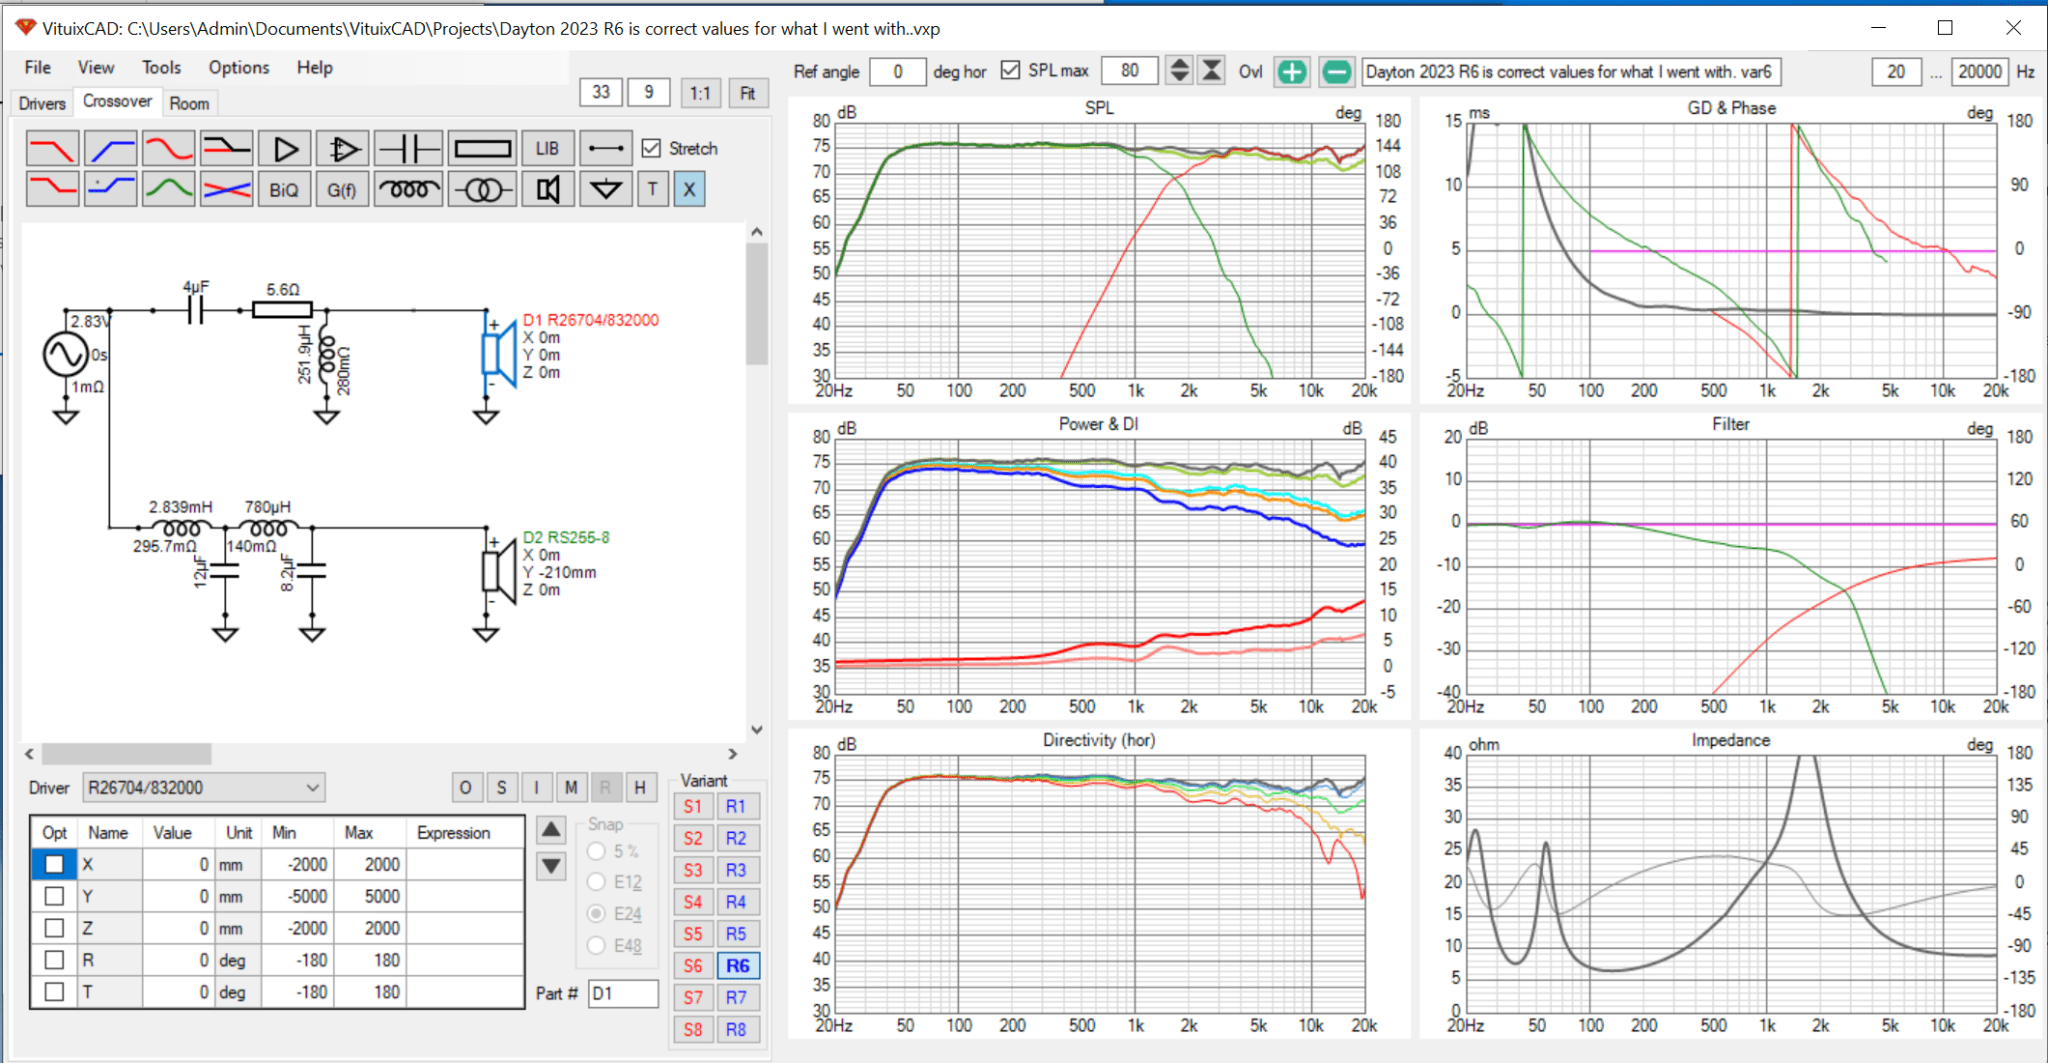2048x1063 pixels.
Task: Click the 20000 Hz max frequency field
Action: pos(1979,71)
